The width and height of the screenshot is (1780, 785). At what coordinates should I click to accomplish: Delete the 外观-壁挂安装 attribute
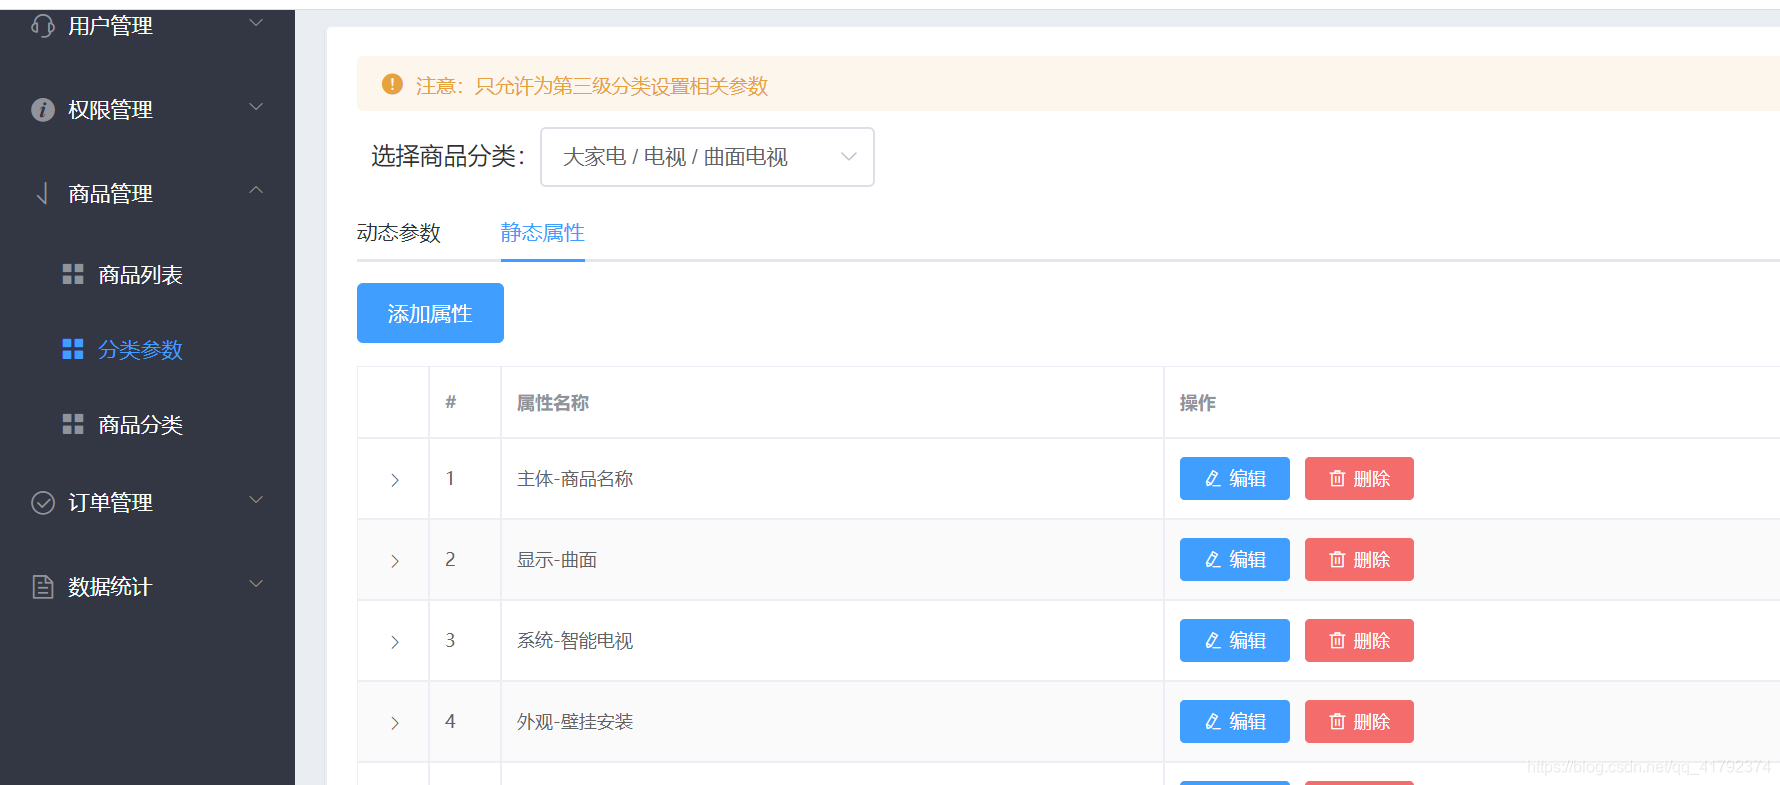[x=1359, y=721]
